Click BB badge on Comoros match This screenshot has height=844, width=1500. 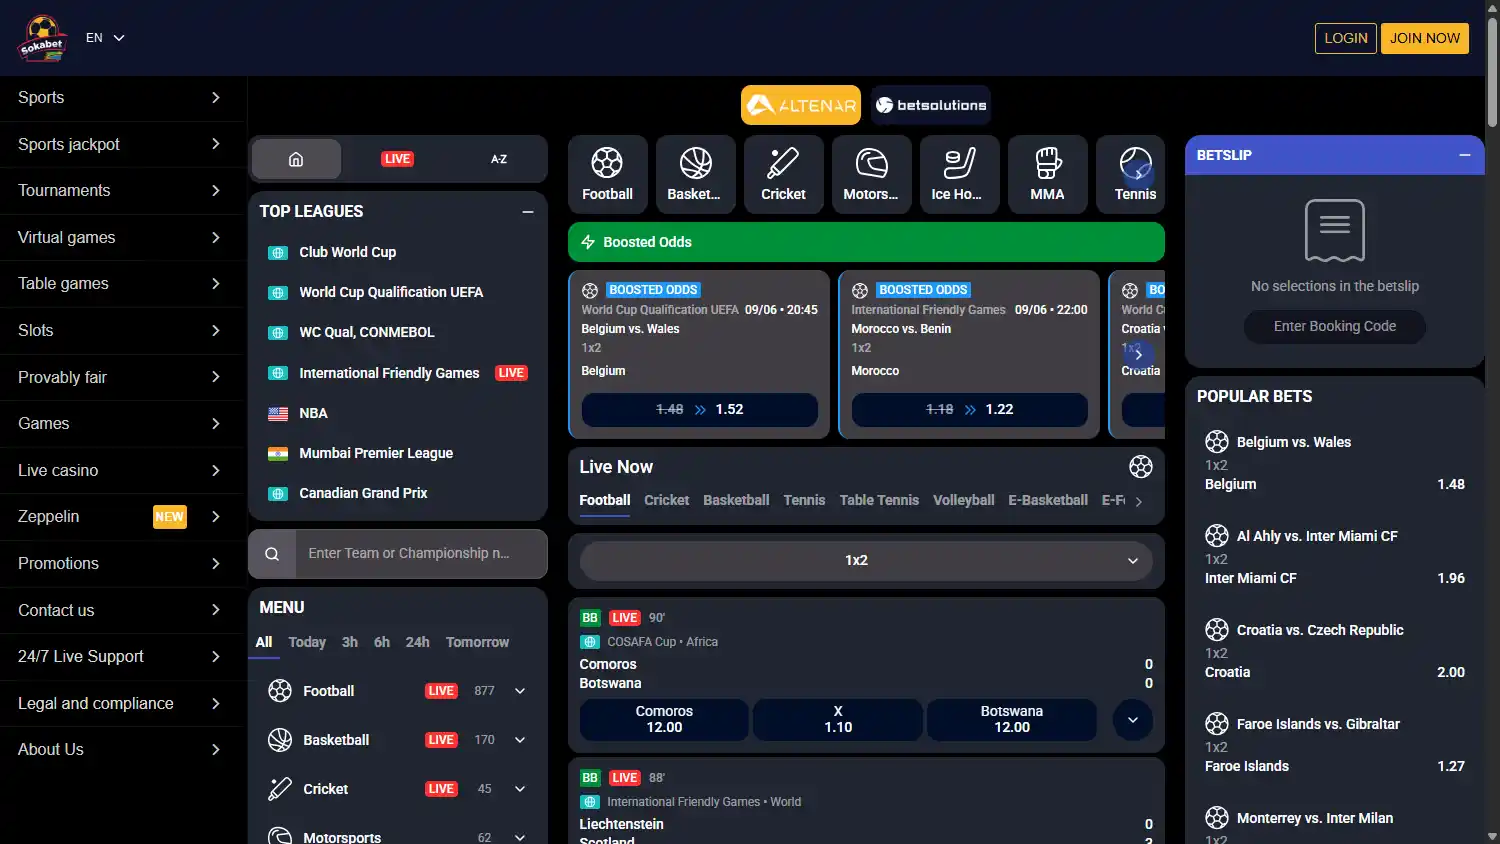tap(590, 618)
